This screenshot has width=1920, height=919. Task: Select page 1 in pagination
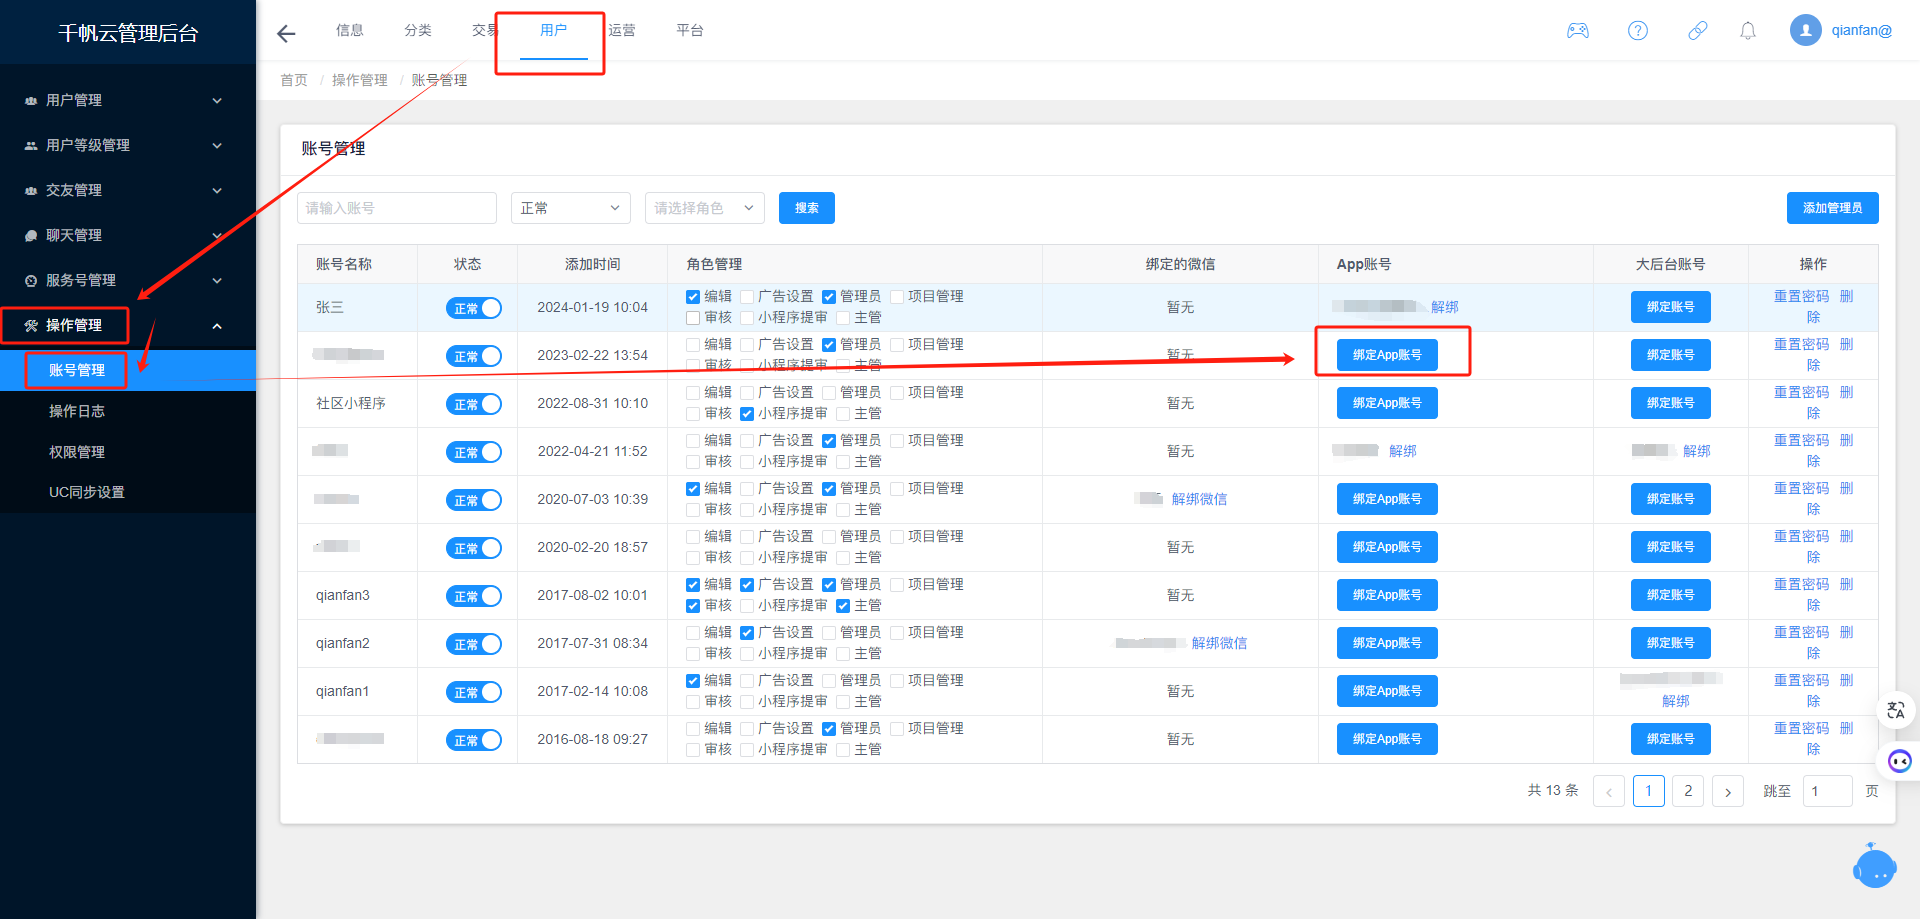(x=1649, y=791)
